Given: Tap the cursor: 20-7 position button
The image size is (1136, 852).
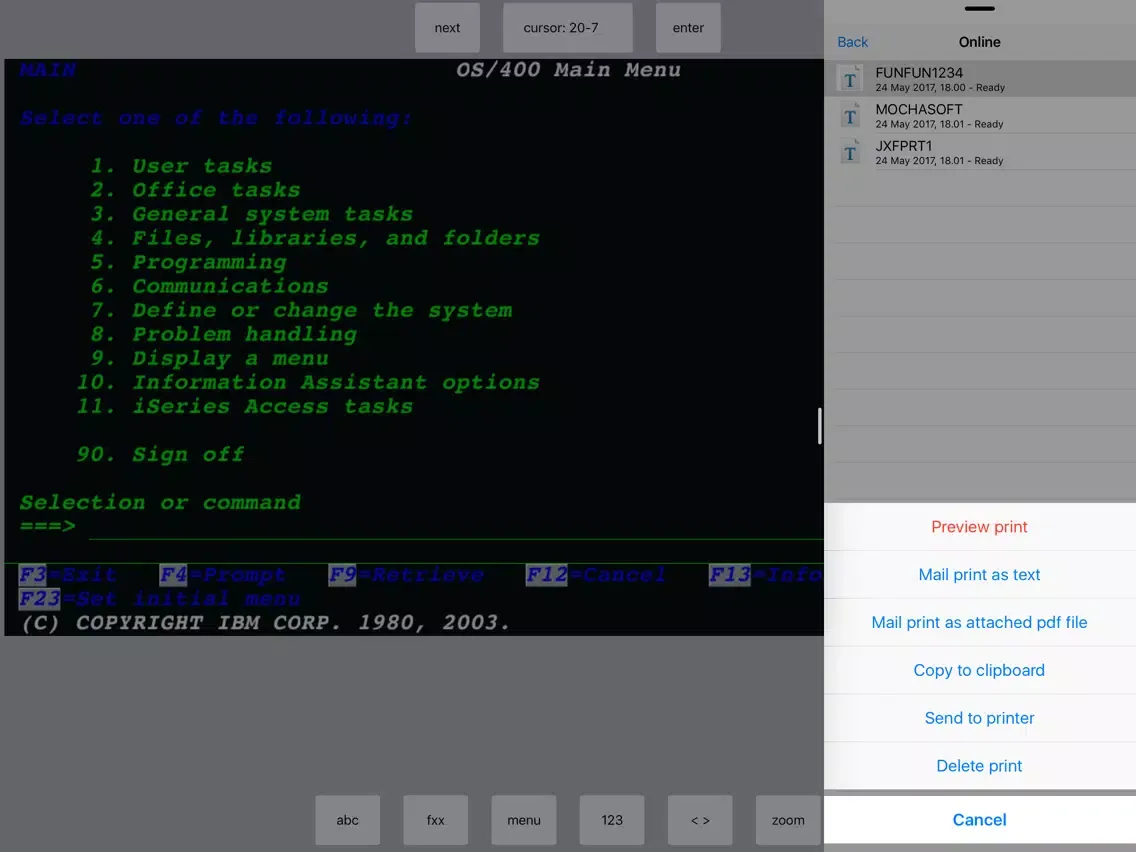Looking at the screenshot, I should pos(567,28).
